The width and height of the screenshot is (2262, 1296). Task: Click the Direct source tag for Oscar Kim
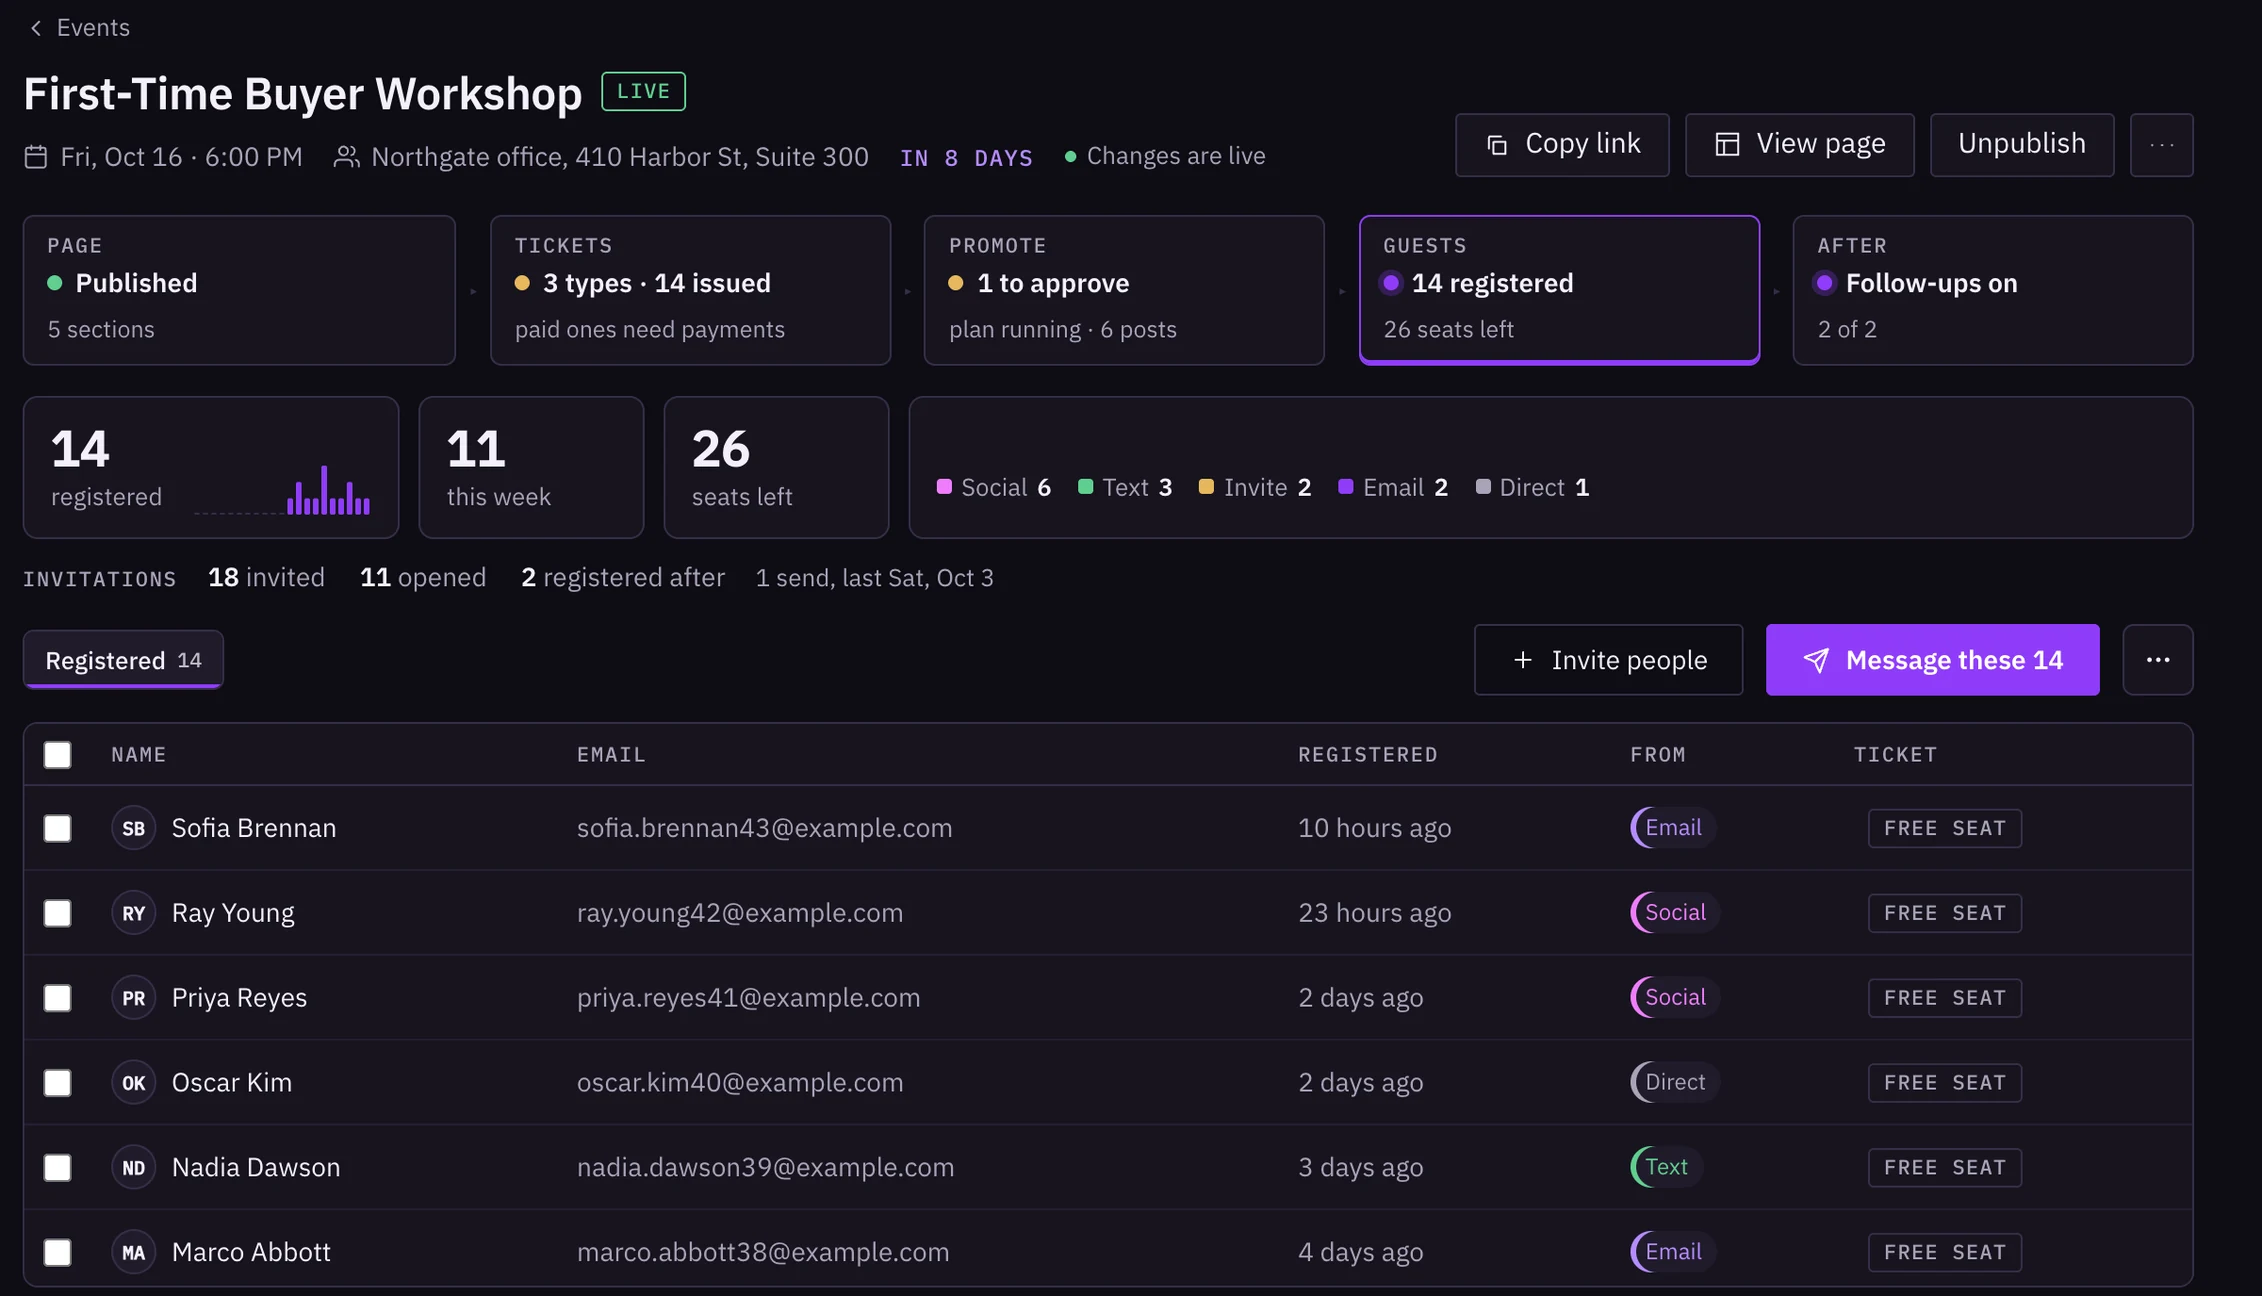pyautogui.click(x=1674, y=1082)
